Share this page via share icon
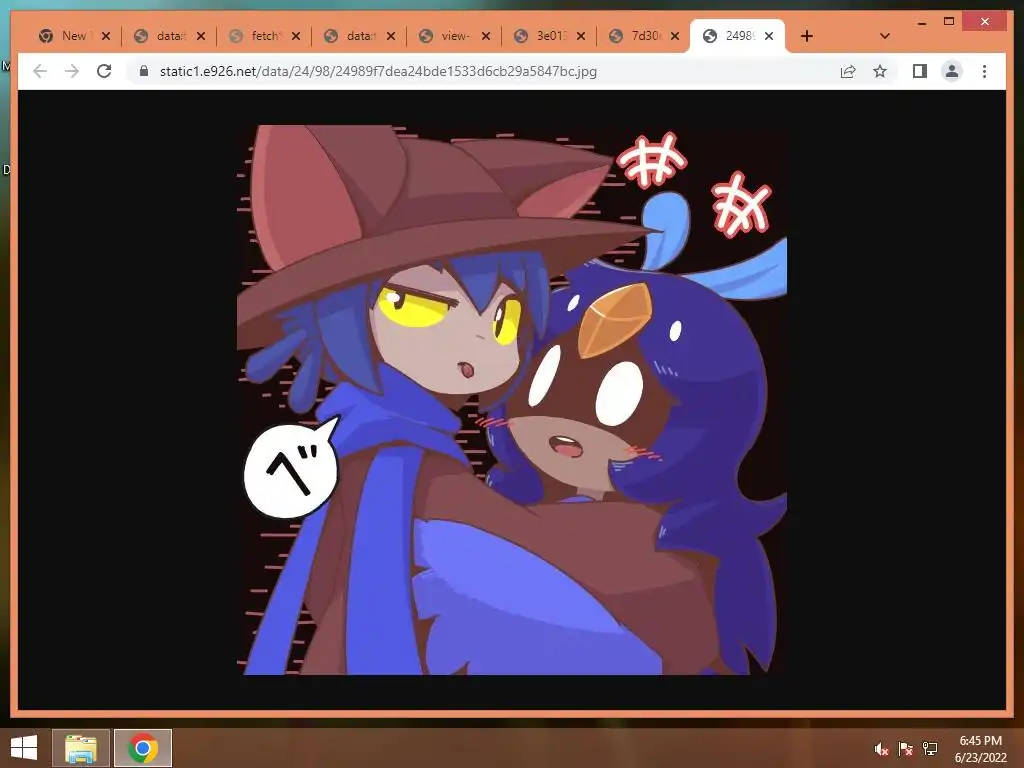 pyautogui.click(x=848, y=71)
